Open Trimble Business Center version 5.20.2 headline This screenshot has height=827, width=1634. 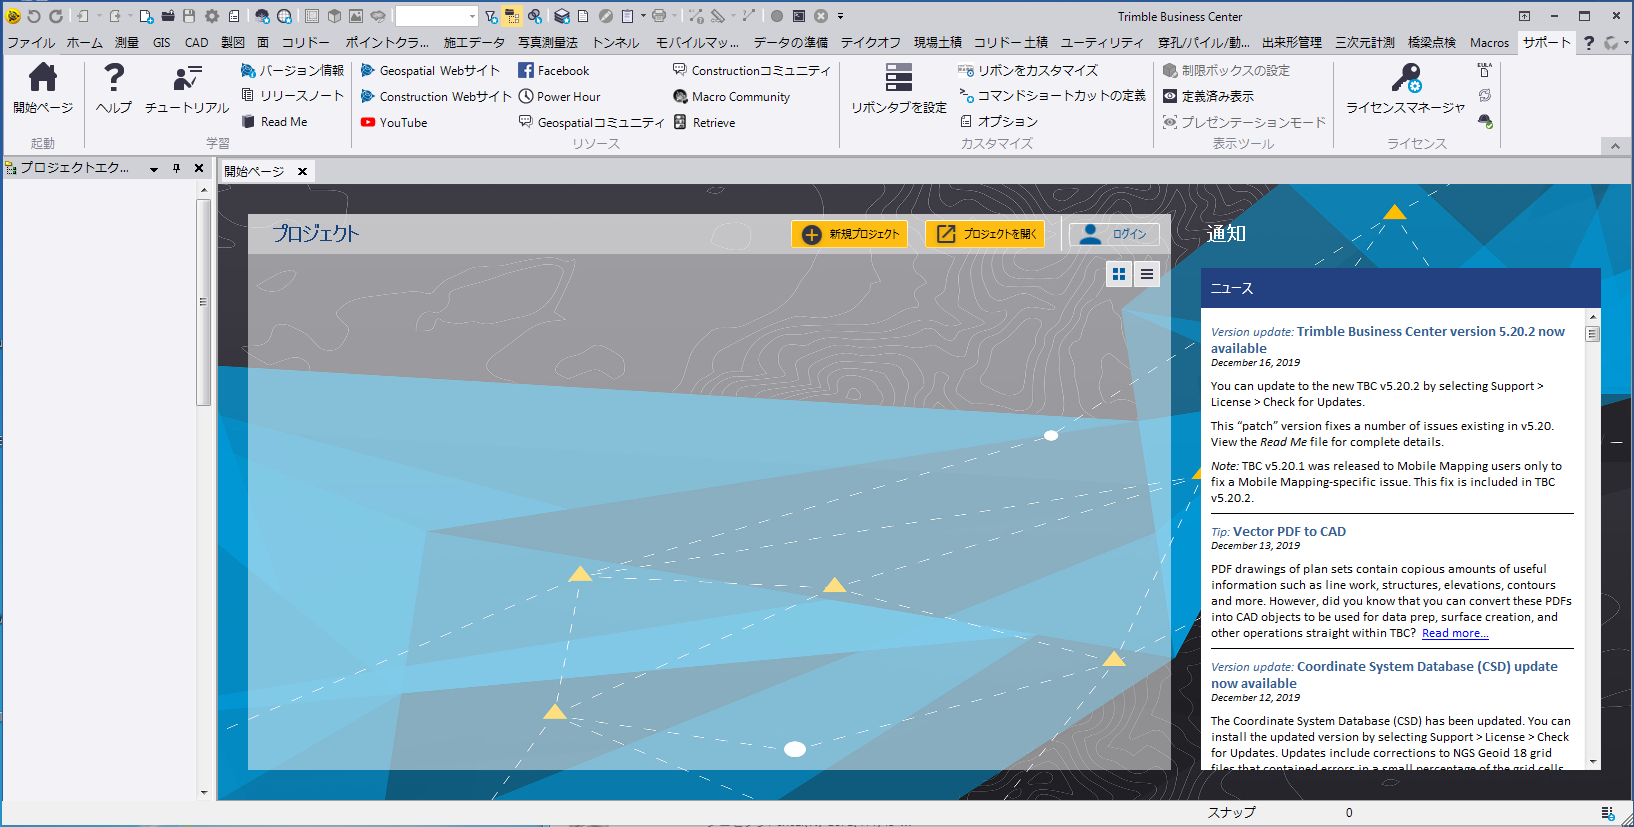pyautogui.click(x=1388, y=340)
